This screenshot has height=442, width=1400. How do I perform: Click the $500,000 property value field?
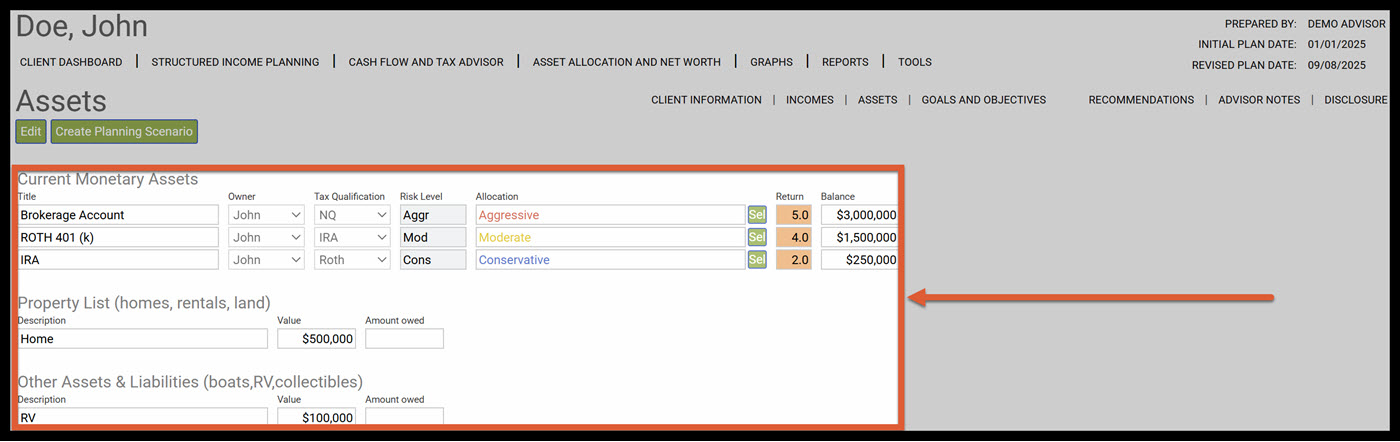coord(316,339)
